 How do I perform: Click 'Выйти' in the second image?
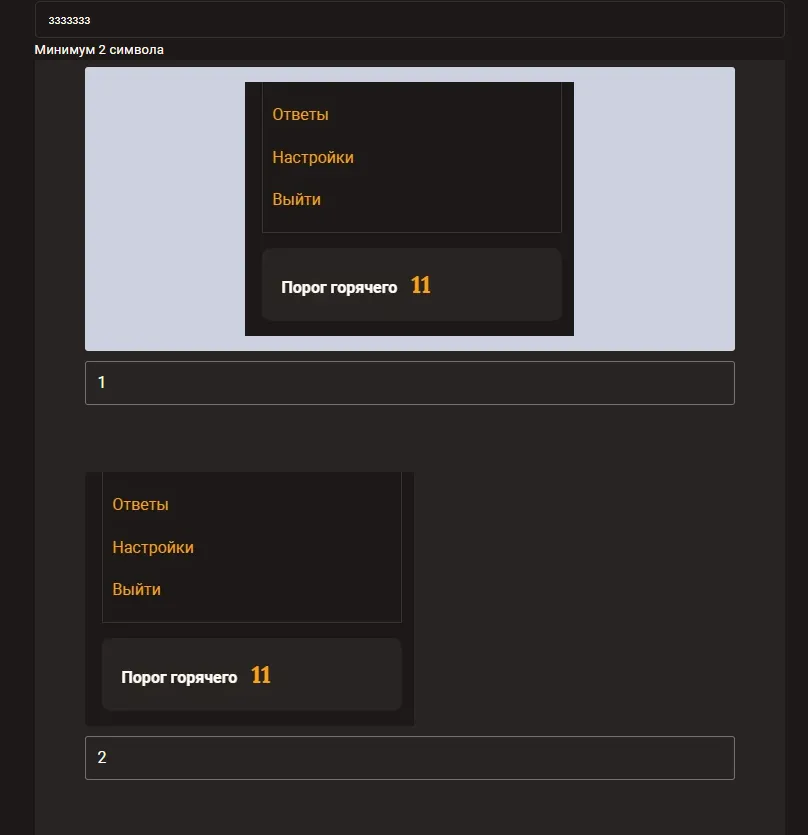[x=136, y=589]
